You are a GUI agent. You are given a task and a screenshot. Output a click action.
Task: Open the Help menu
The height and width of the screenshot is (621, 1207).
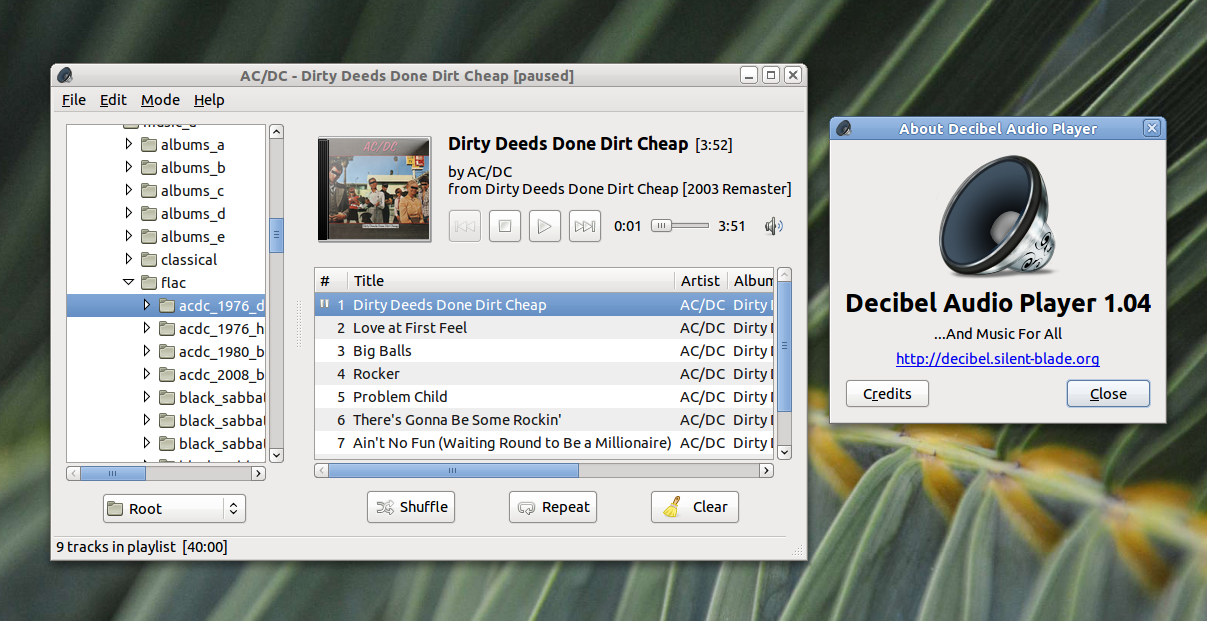pyautogui.click(x=209, y=100)
